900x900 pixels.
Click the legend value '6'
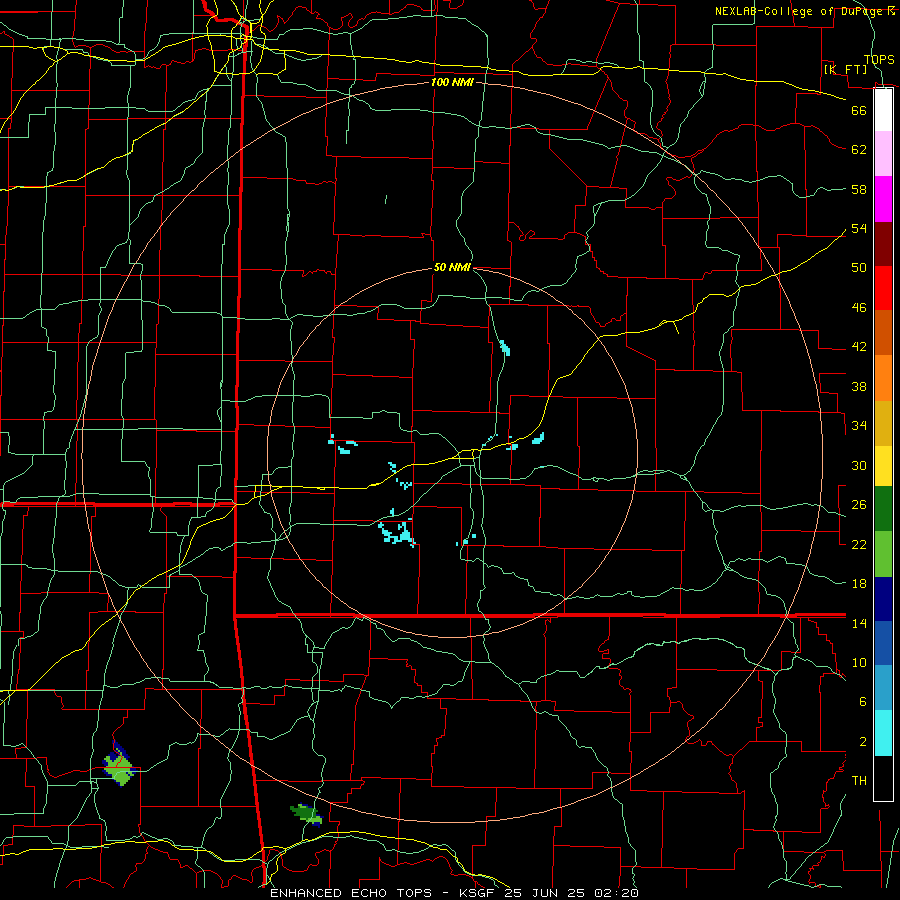click(863, 702)
